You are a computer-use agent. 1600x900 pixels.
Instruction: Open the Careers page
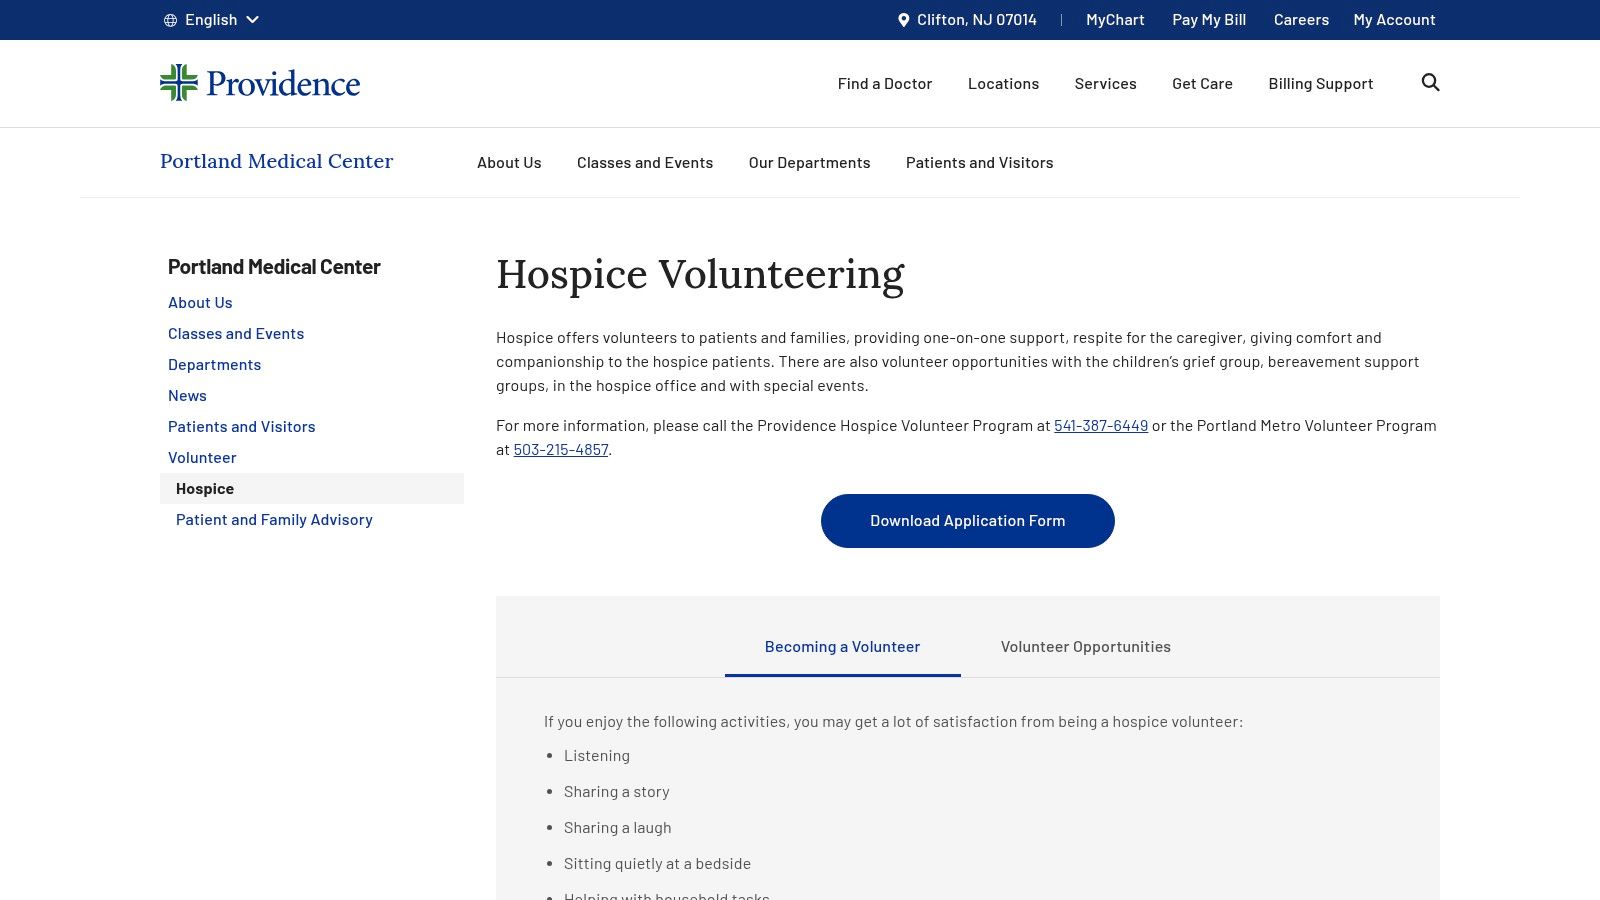1301,19
